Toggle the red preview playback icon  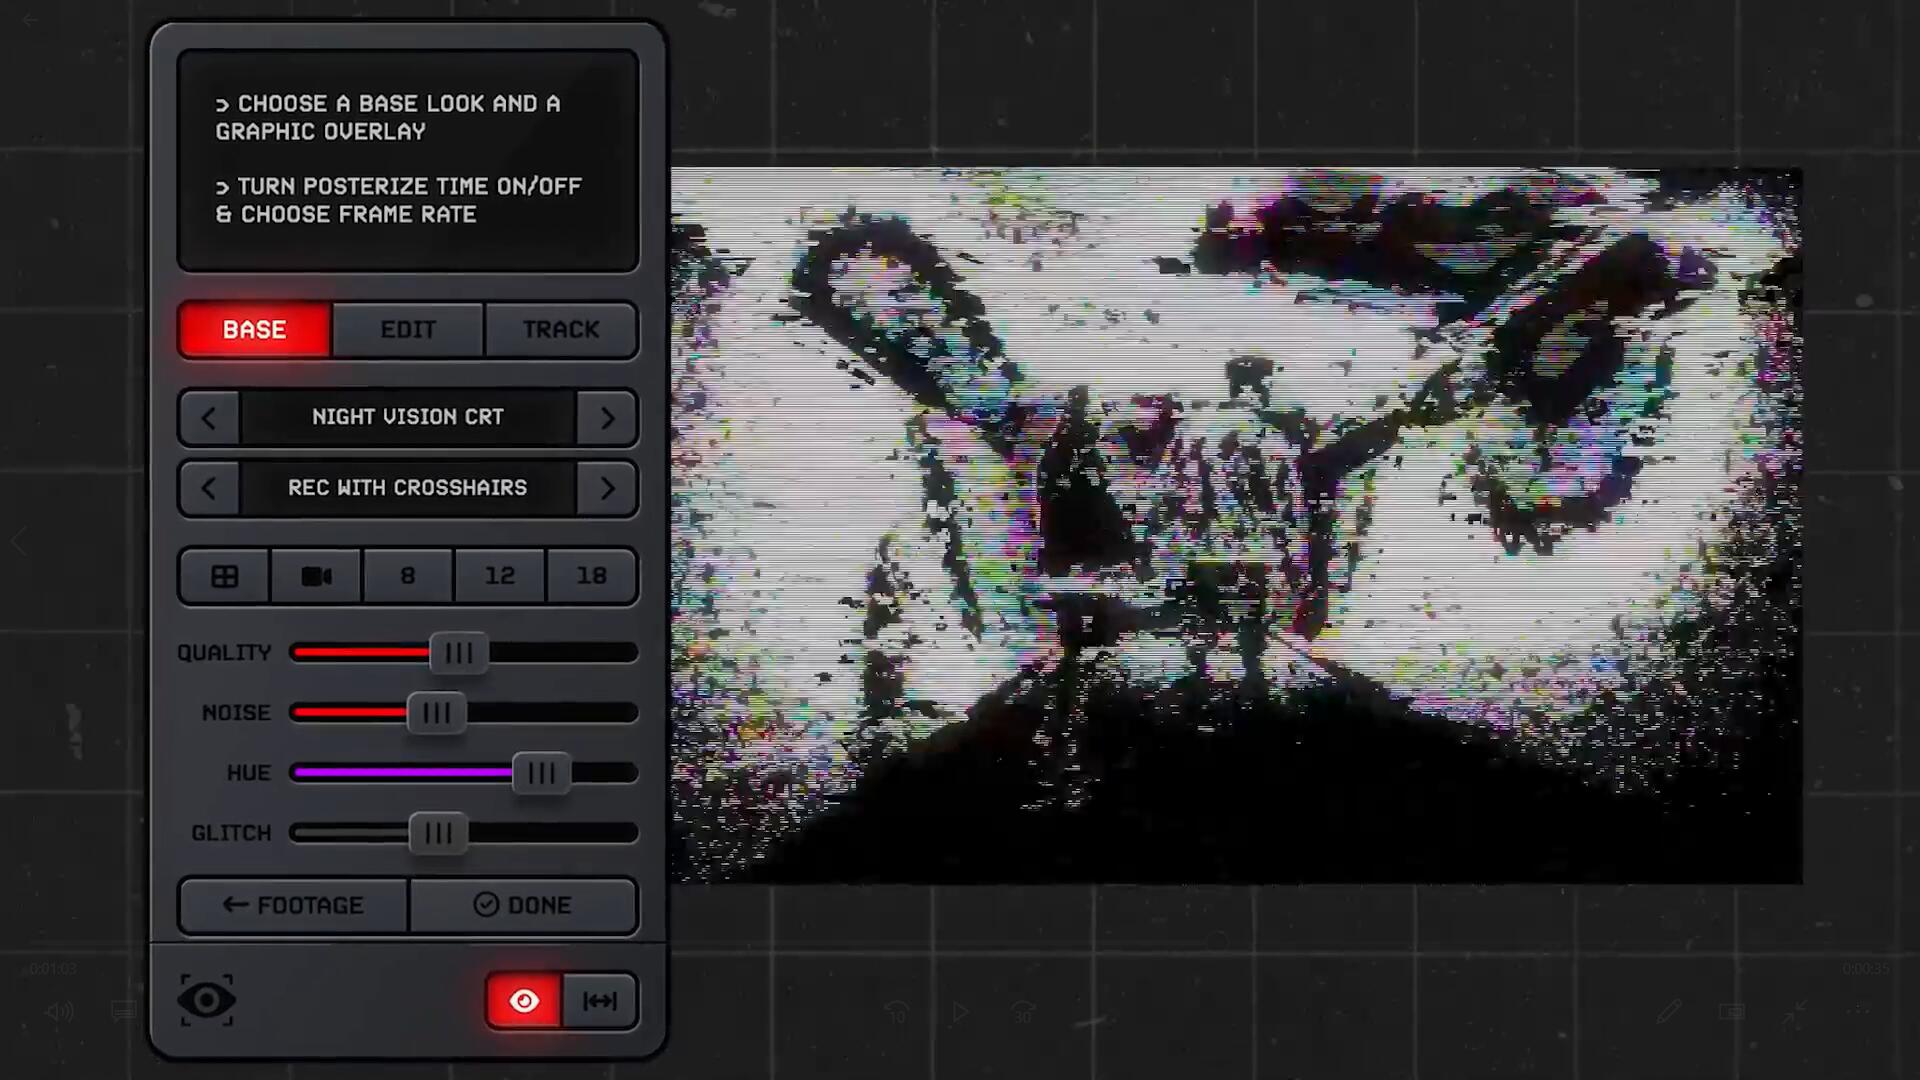[522, 1001]
